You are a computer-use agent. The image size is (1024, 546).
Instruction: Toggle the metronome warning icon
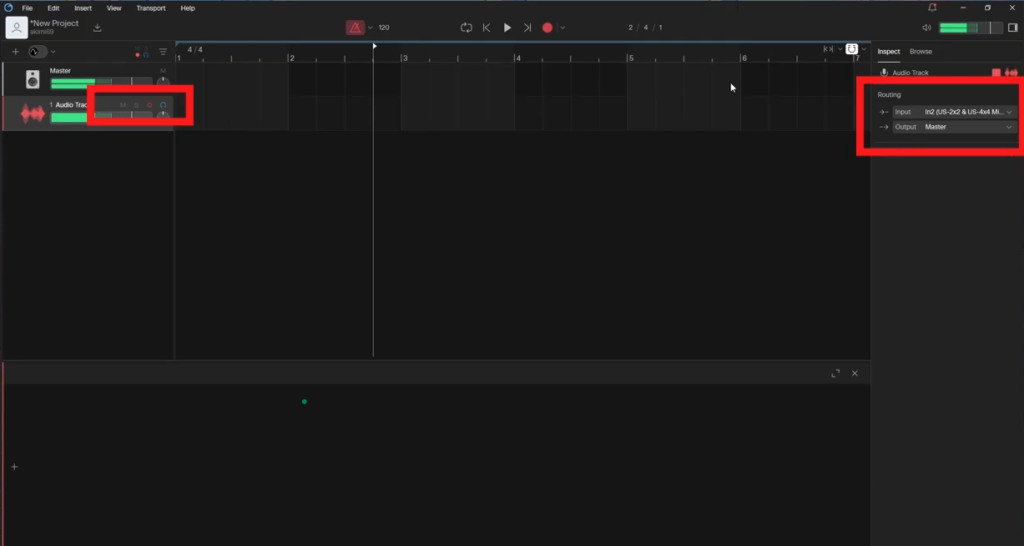[x=355, y=28]
